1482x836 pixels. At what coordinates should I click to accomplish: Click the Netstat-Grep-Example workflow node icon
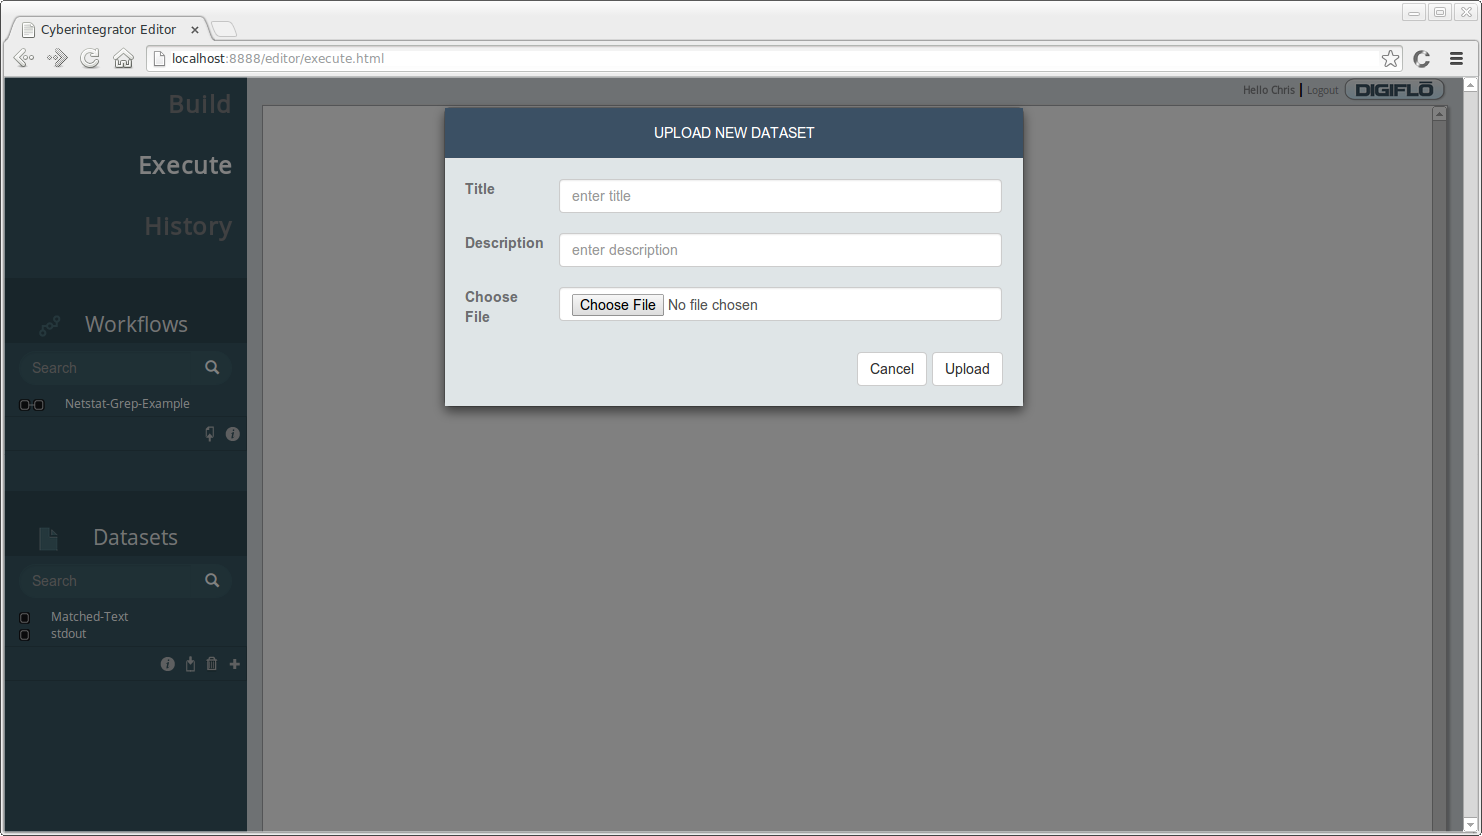pos(32,405)
